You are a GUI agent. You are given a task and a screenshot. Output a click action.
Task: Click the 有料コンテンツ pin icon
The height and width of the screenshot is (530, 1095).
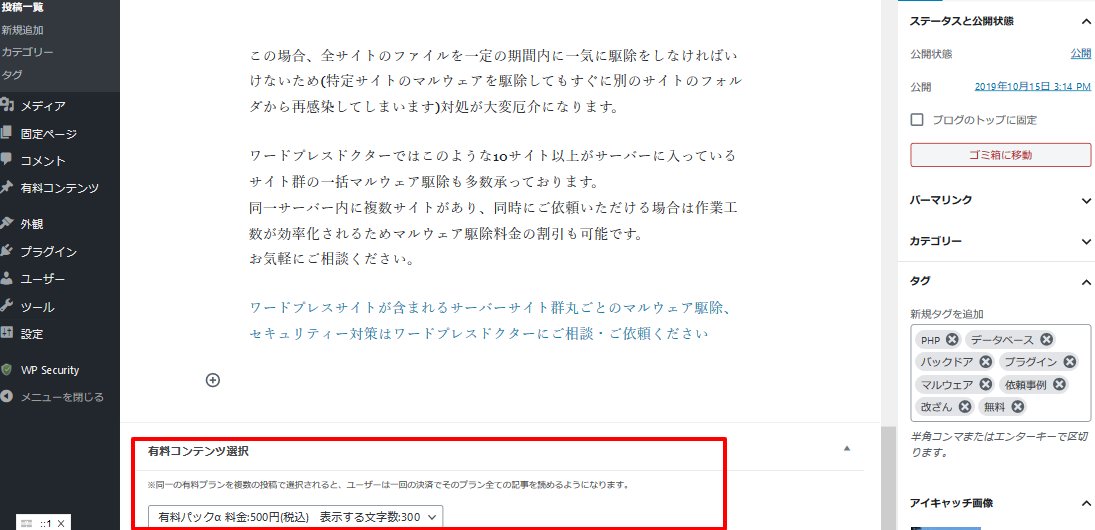[x=7, y=187]
